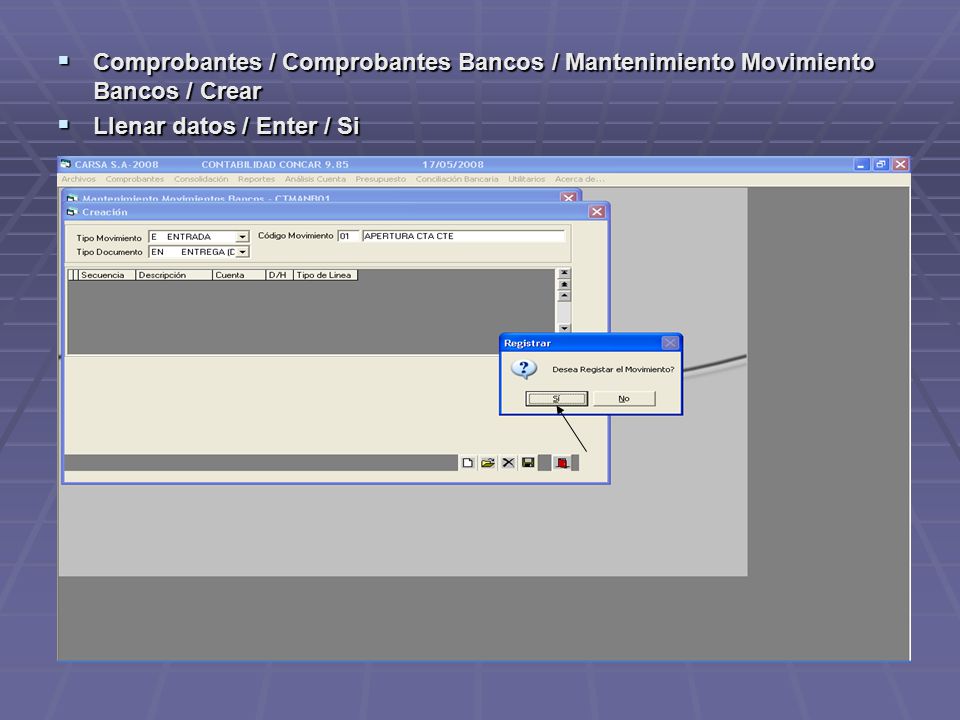Click the question mark icon in Registrar dialog

click(x=524, y=369)
